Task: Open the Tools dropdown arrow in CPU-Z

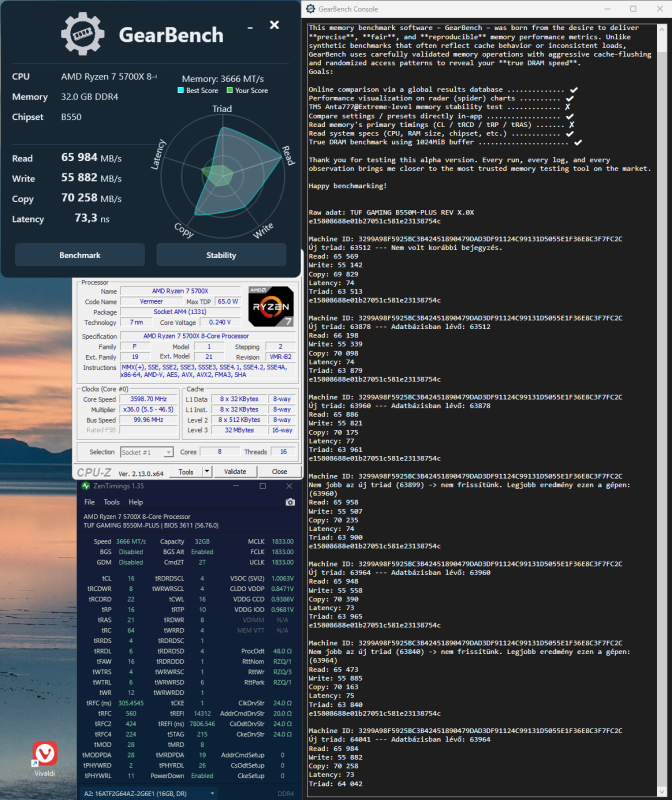Action: pyautogui.click(x=207, y=472)
